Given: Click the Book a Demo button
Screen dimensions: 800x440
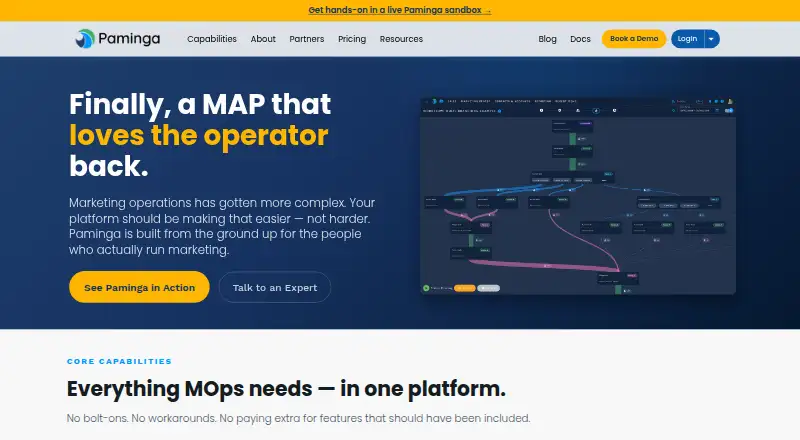Looking at the screenshot, I should click(634, 39).
